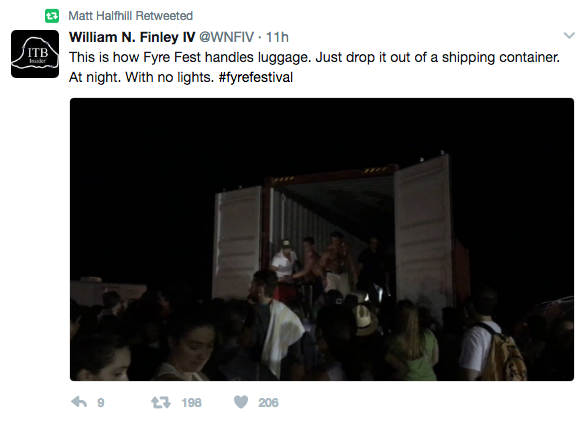The height and width of the screenshot is (422, 585).
Task: Click the green retweeted badge icon
Action: (52, 16)
